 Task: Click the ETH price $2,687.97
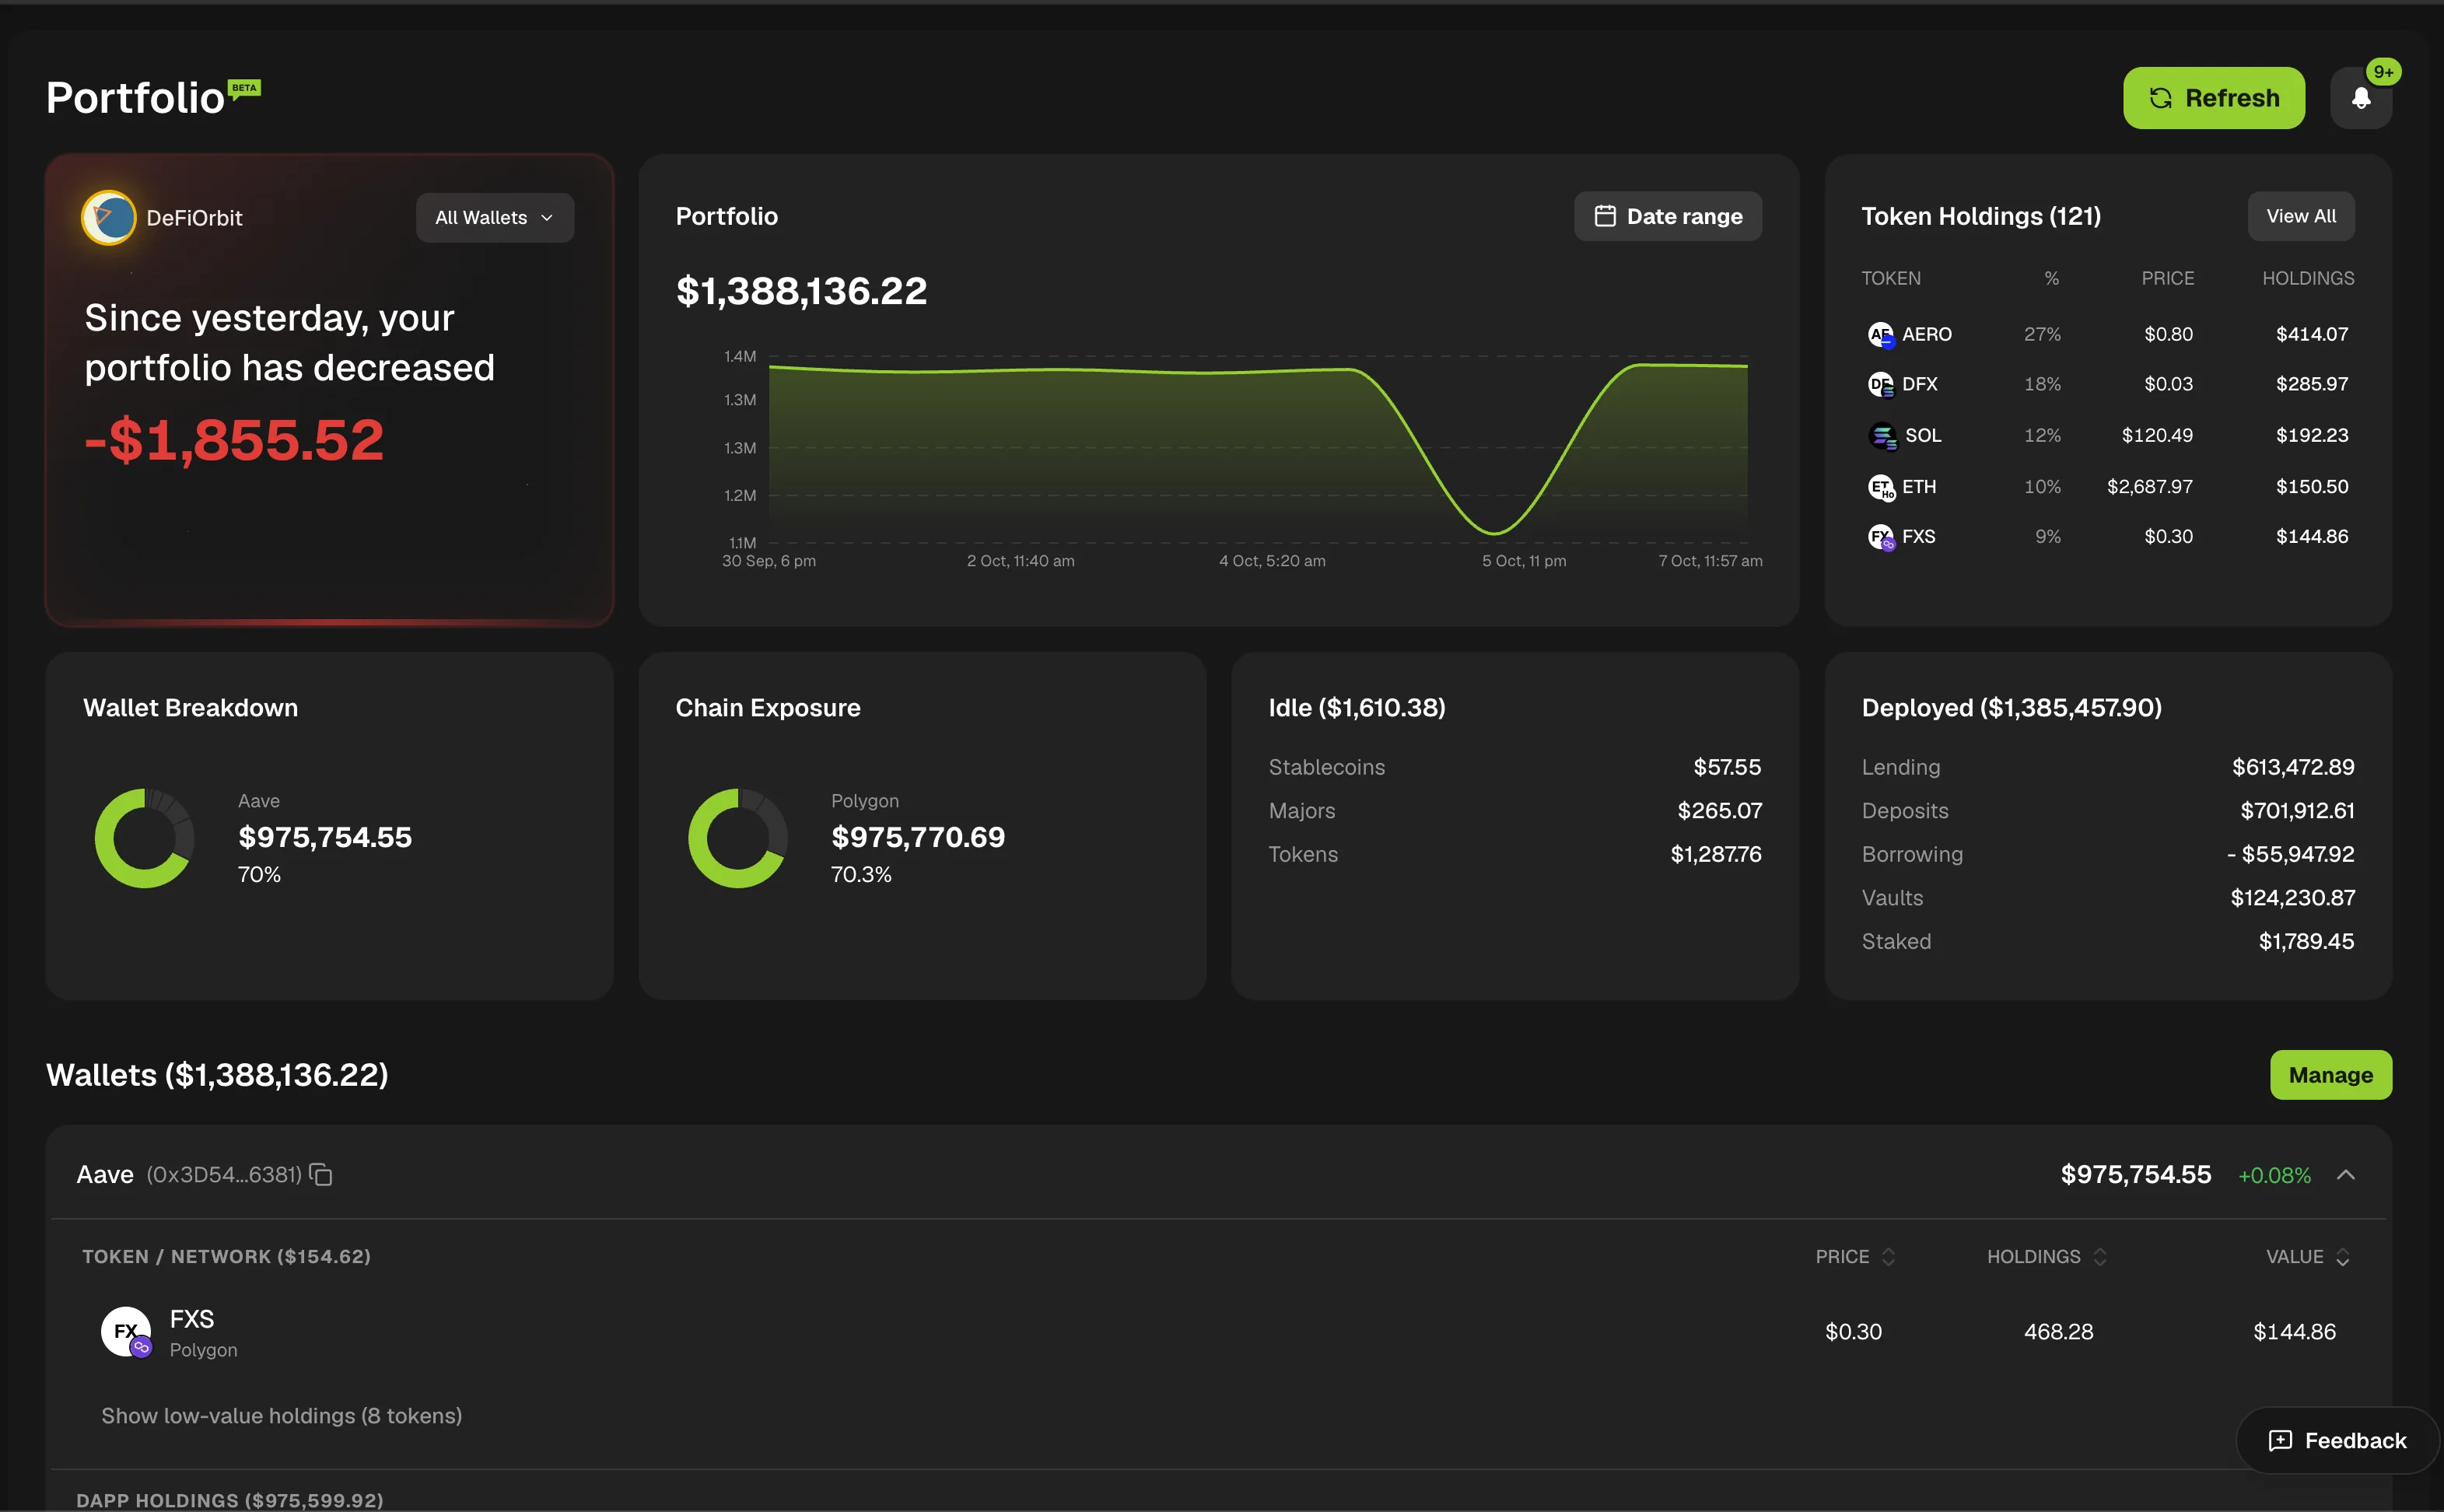(2149, 487)
